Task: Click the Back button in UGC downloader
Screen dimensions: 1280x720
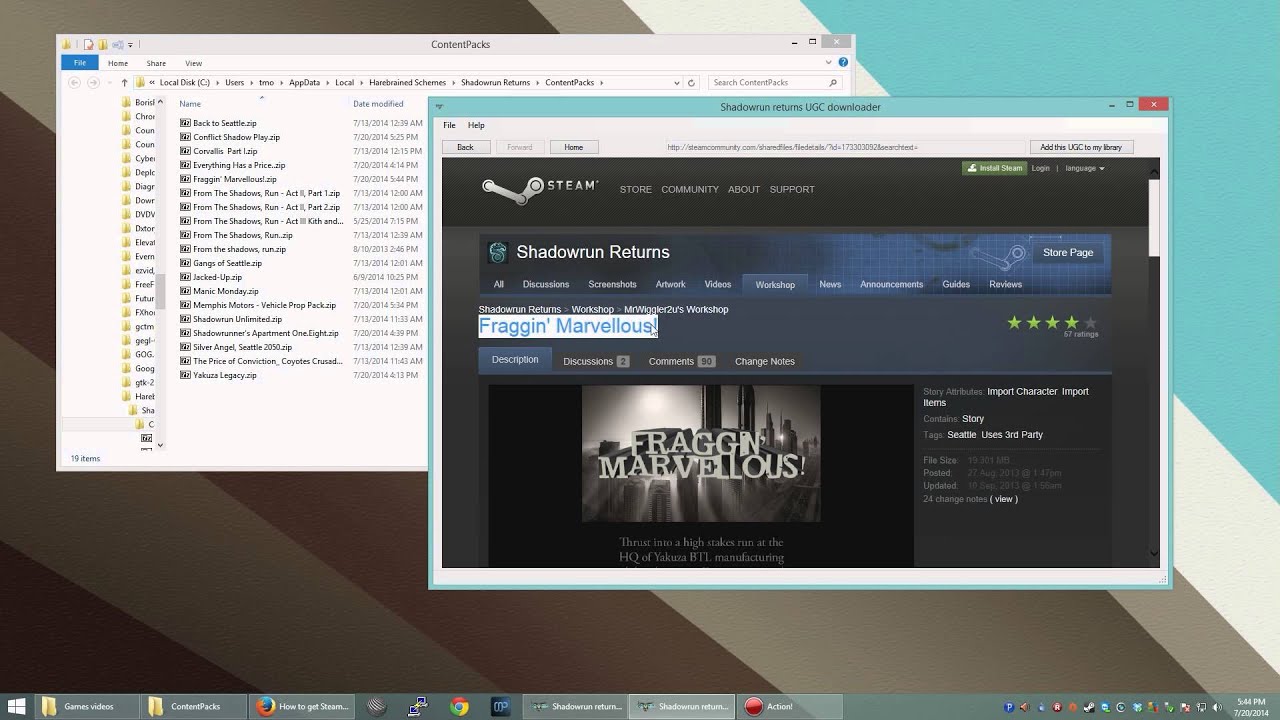Action: tap(465, 147)
